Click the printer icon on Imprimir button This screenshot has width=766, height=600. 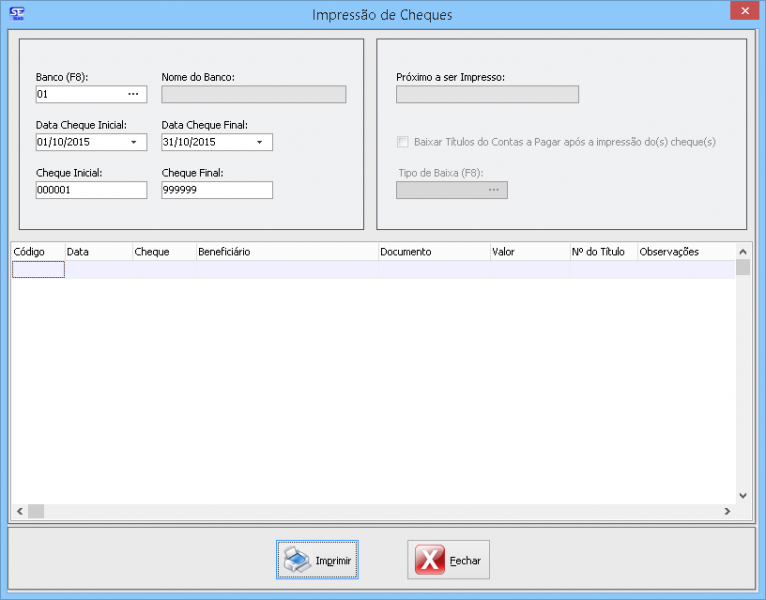(x=297, y=560)
